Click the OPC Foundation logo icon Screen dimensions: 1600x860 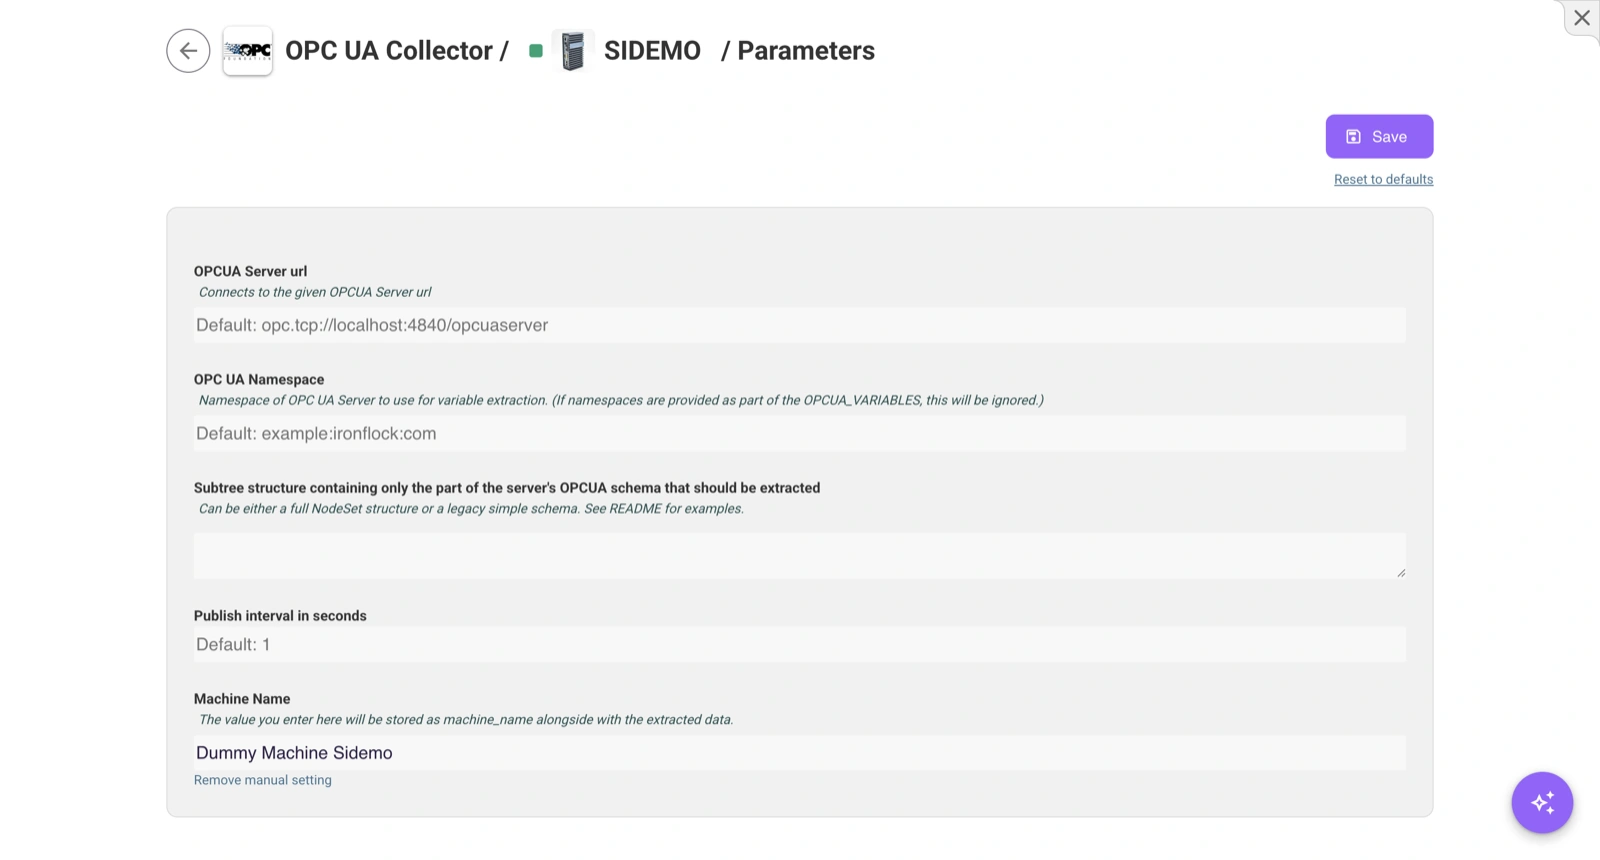coord(248,51)
